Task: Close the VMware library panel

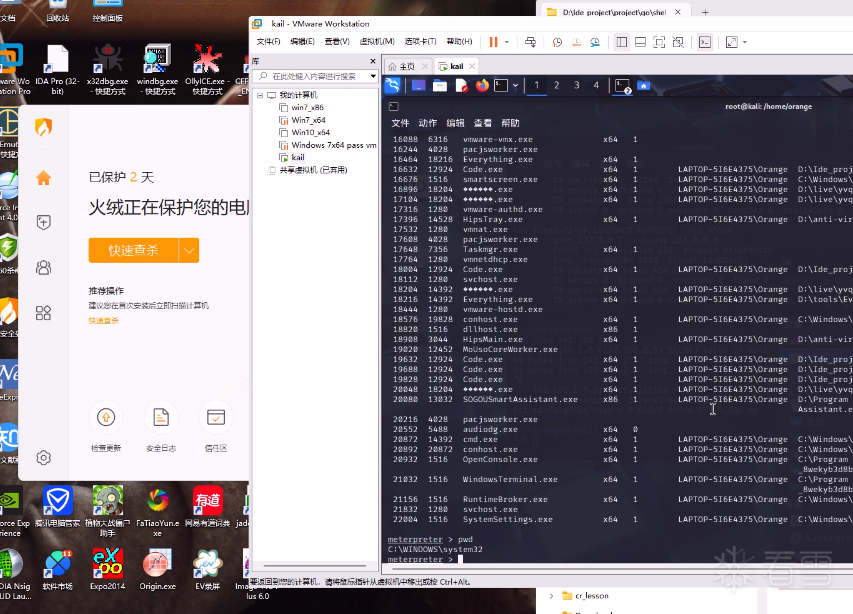Action: (373, 61)
